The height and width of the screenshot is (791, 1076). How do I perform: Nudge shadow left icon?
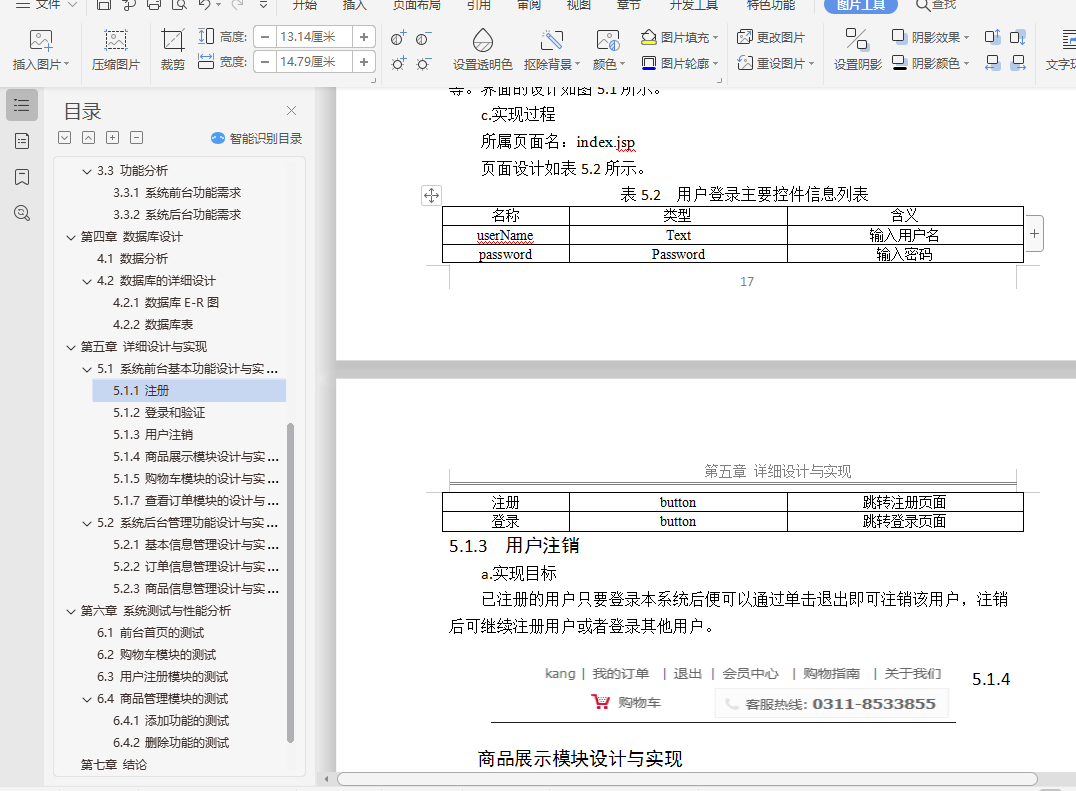(x=992, y=63)
